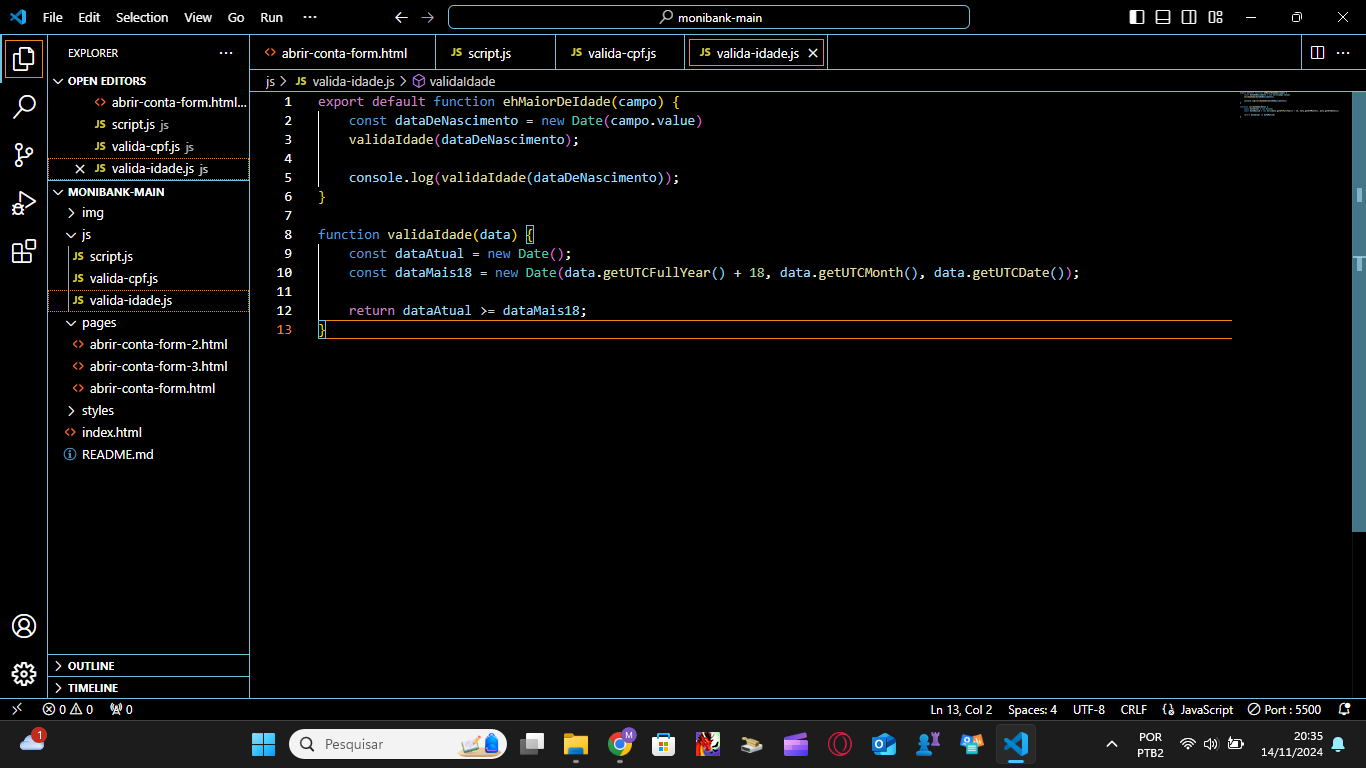1366x768 pixels.
Task: Open the Customize Layout icon
Action: [1215, 17]
